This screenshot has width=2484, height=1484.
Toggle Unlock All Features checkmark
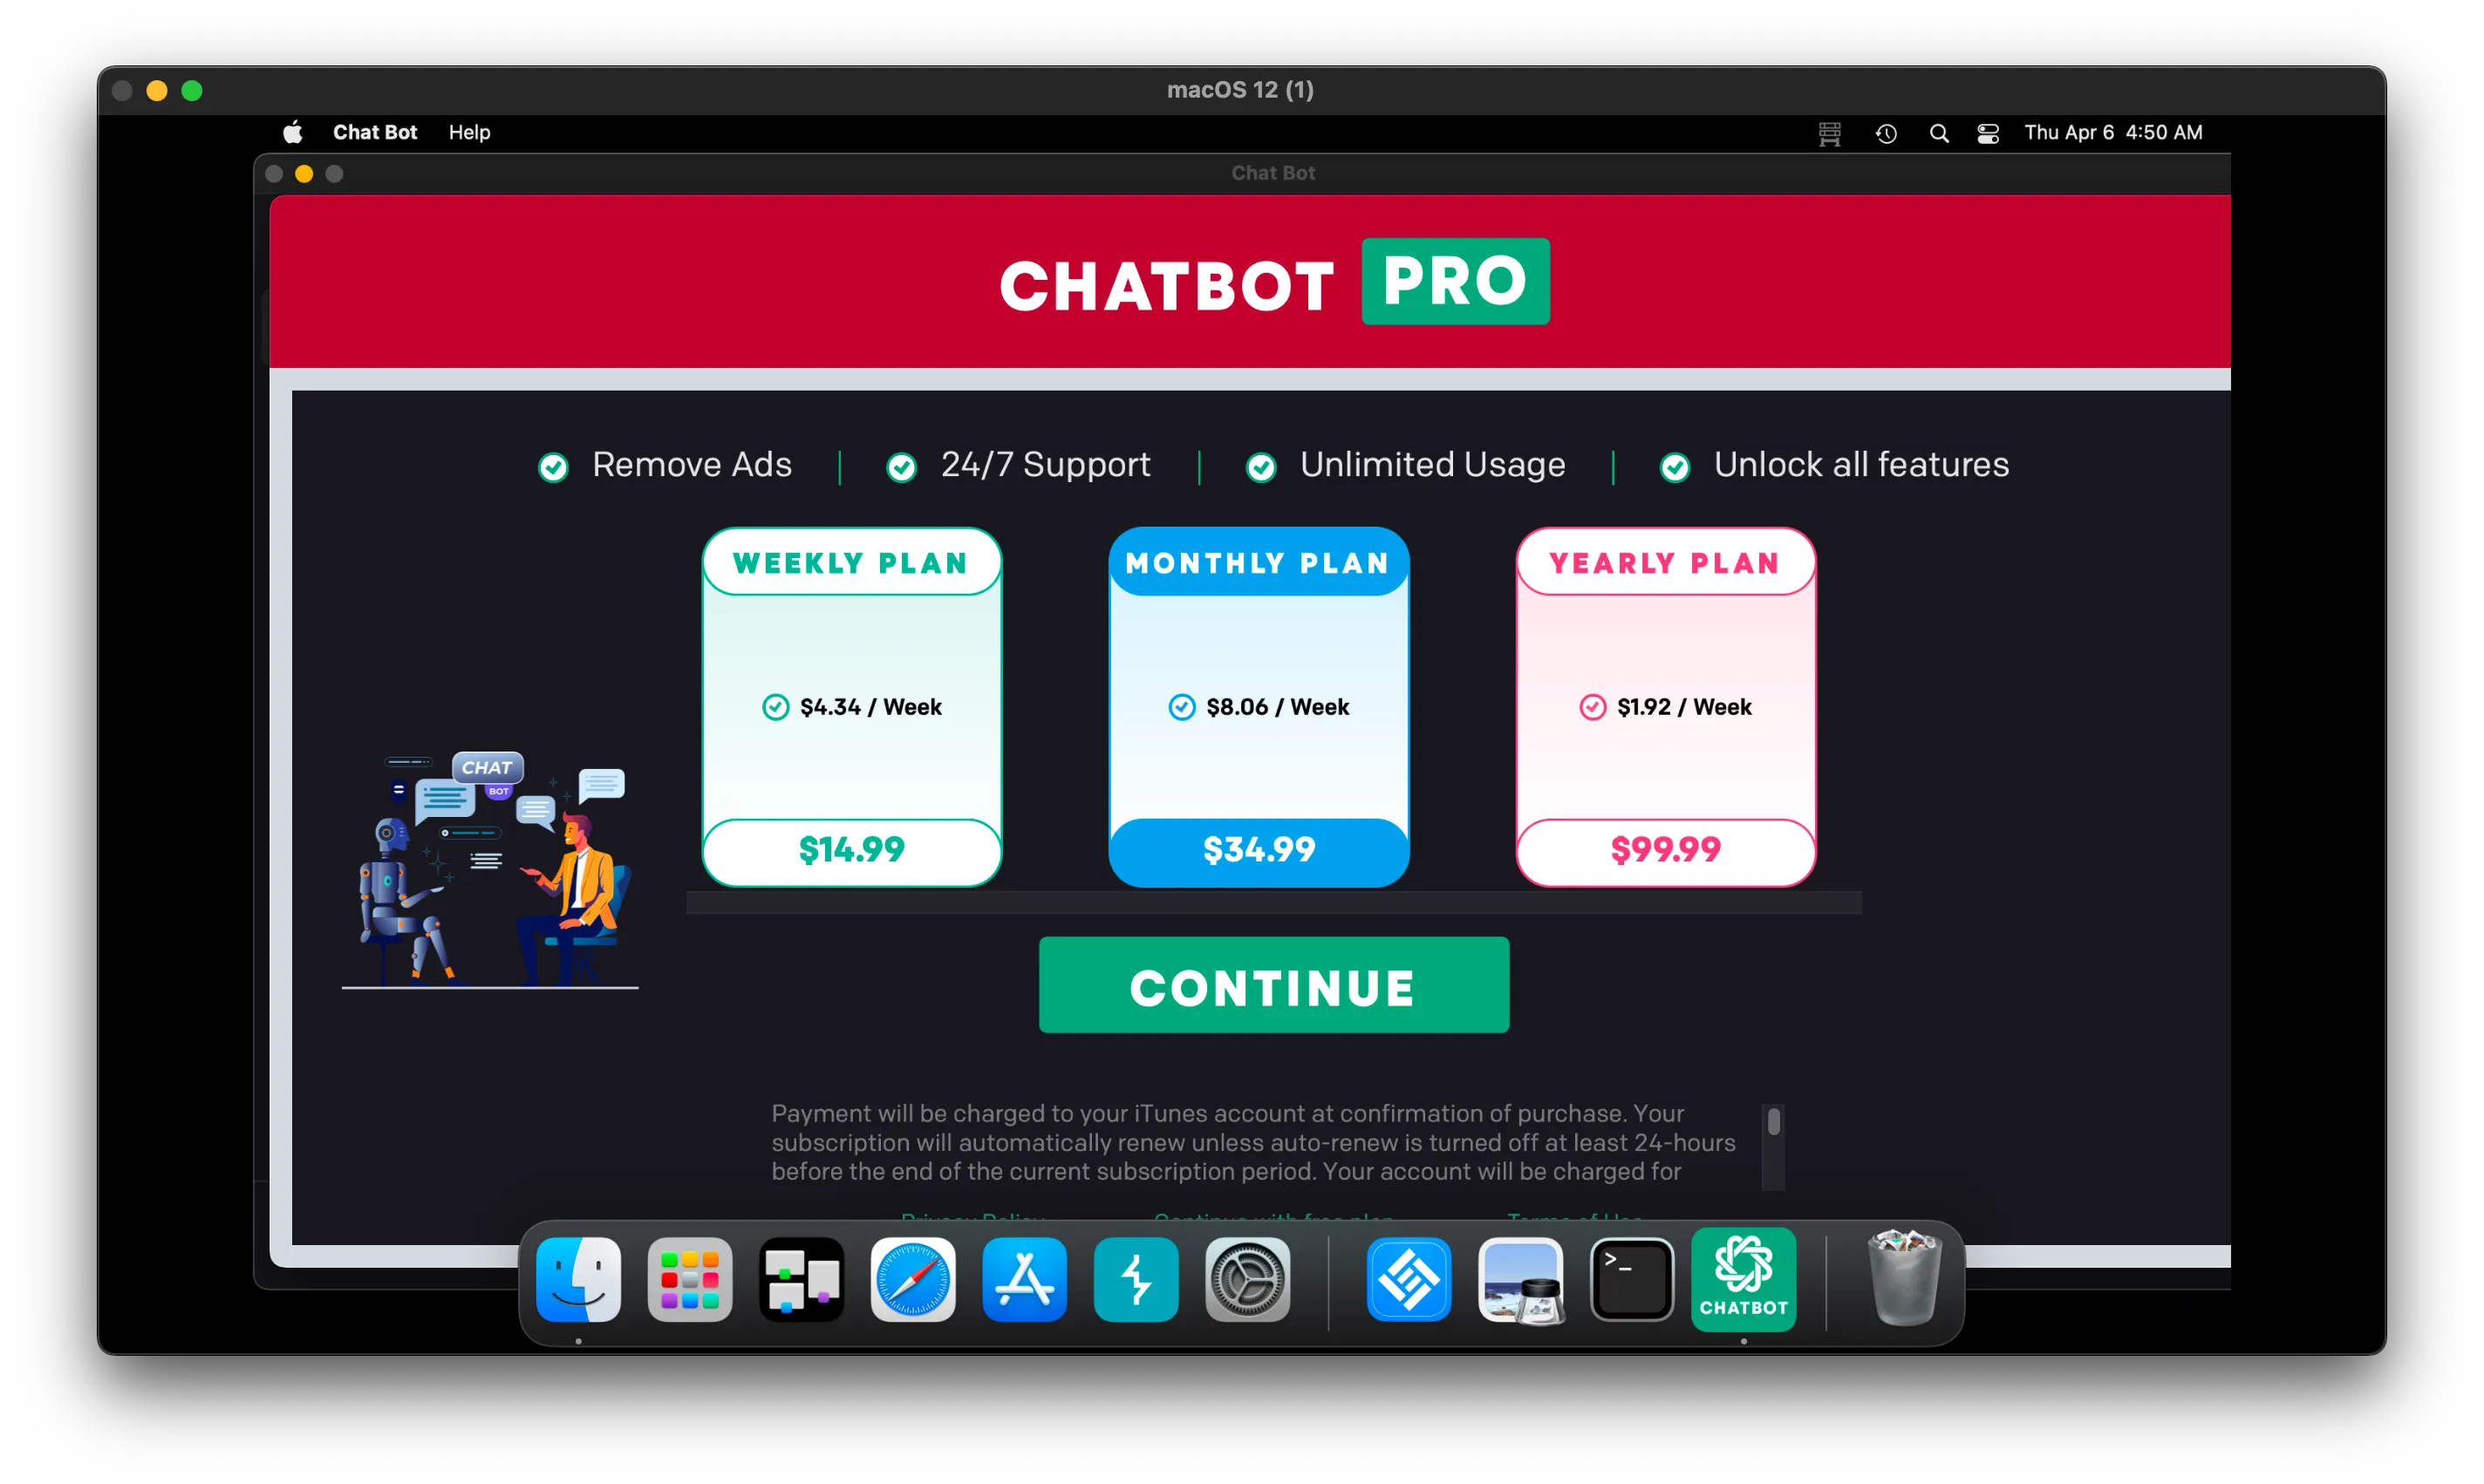coord(1675,465)
